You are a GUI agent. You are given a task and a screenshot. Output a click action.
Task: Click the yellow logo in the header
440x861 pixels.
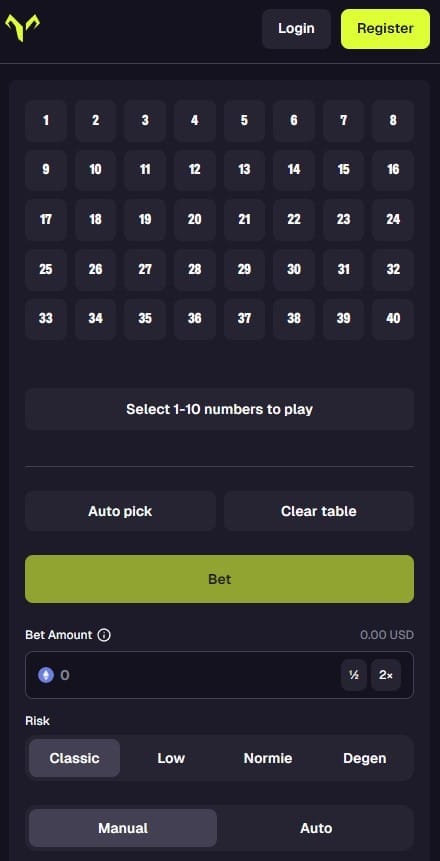click(x=22, y=27)
